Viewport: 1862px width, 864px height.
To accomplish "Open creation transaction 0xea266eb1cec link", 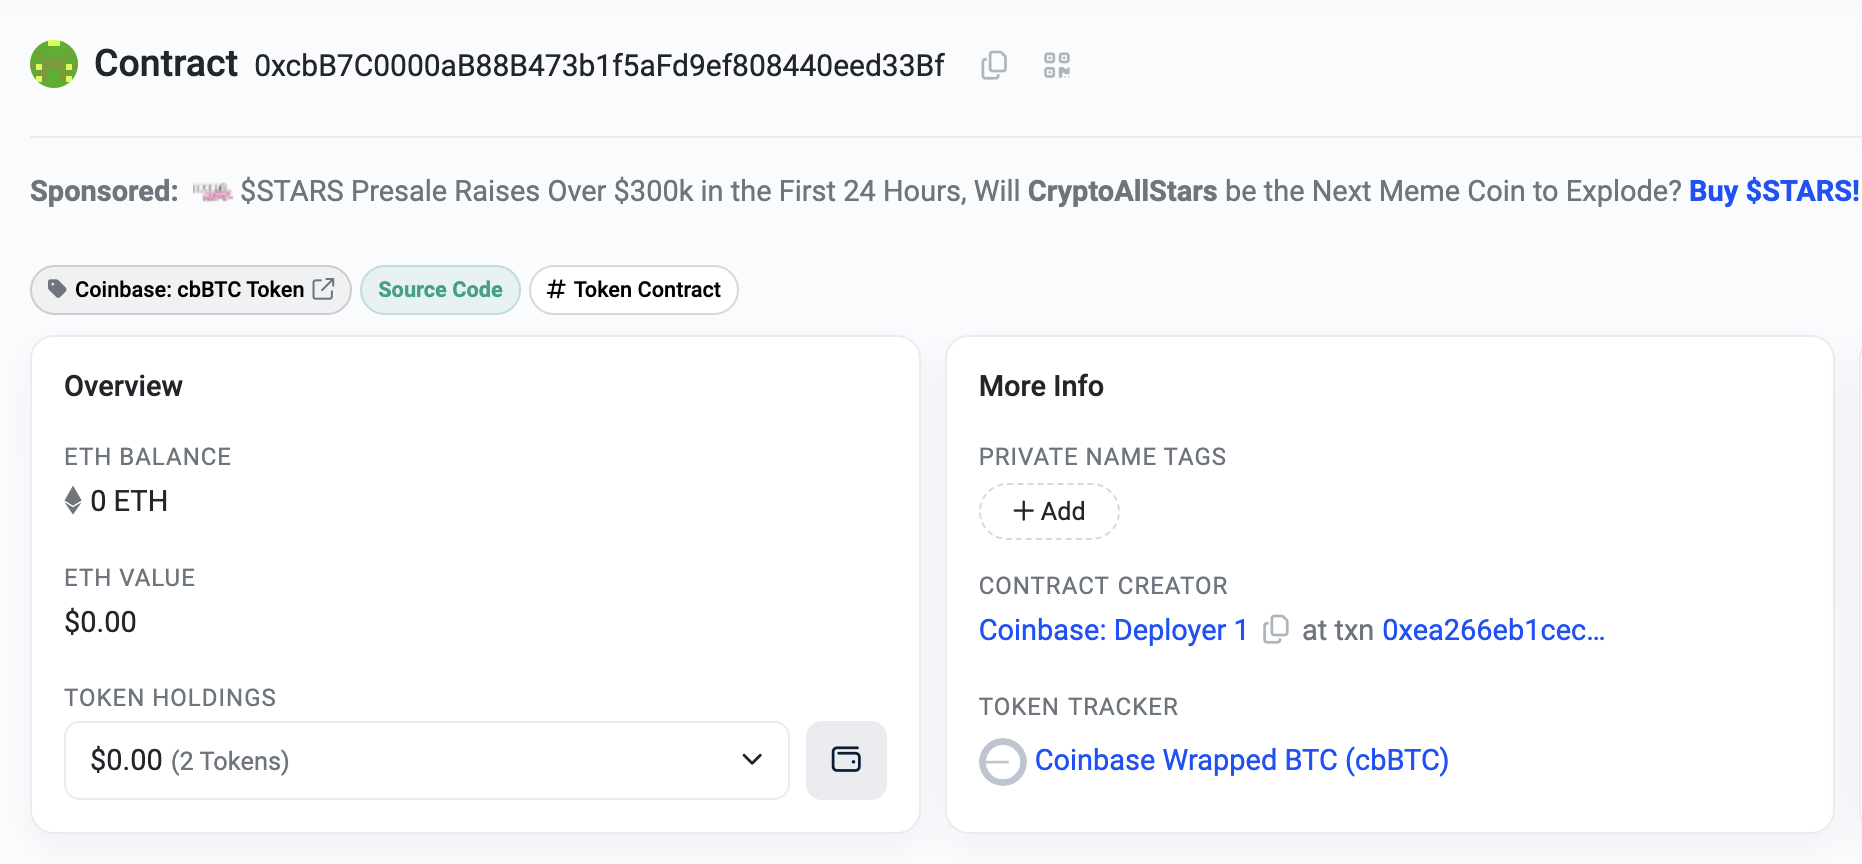I will tap(1493, 630).
